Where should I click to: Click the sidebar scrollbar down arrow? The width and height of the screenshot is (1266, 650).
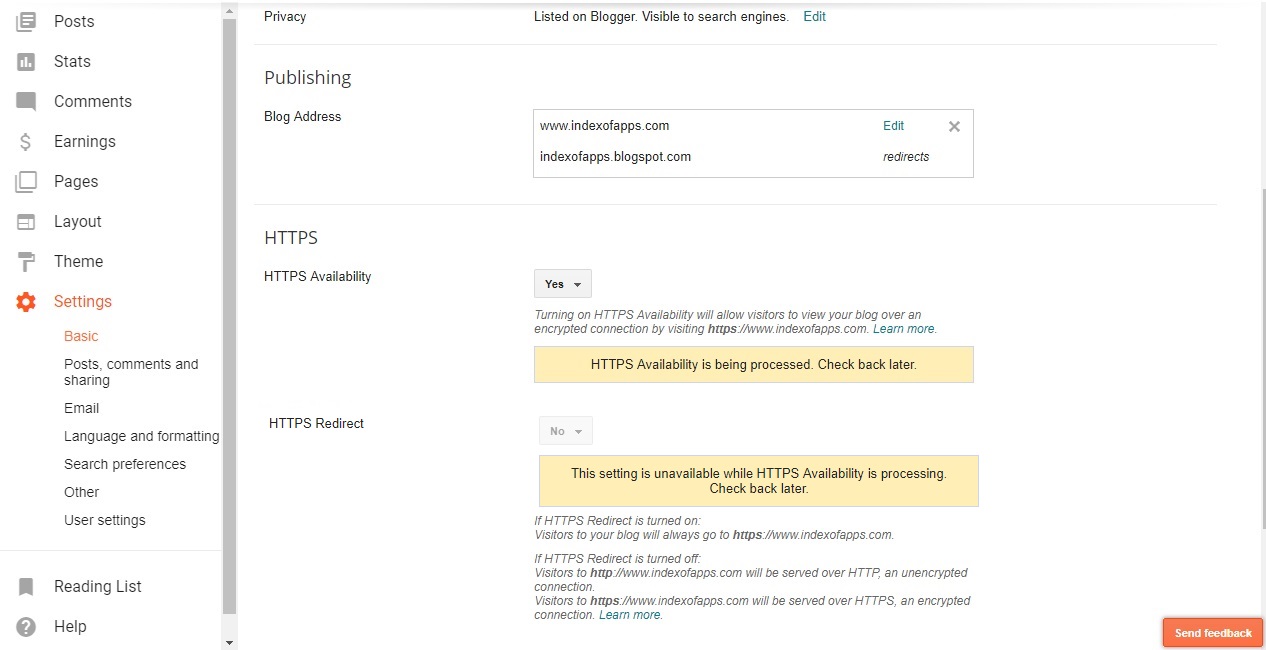click(229, 641)
